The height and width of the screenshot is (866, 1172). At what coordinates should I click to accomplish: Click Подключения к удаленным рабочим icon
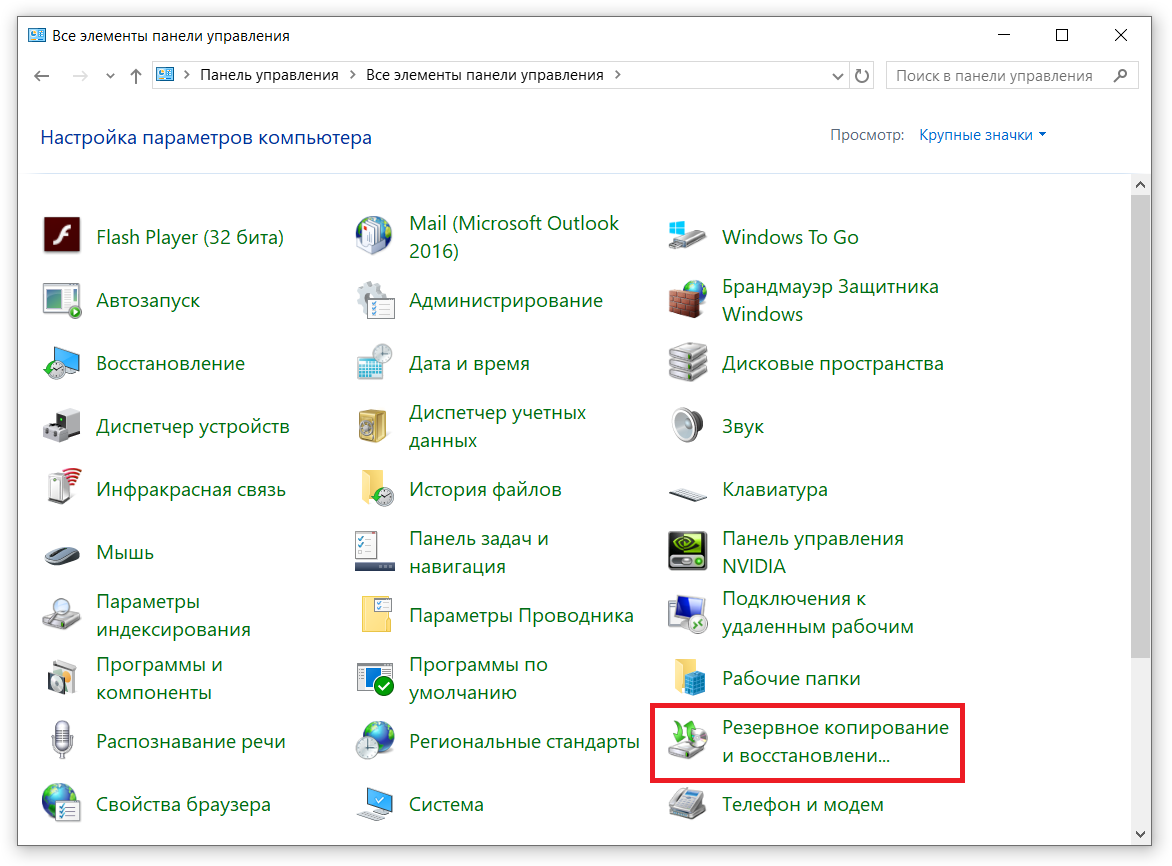(x=688, y=614)
